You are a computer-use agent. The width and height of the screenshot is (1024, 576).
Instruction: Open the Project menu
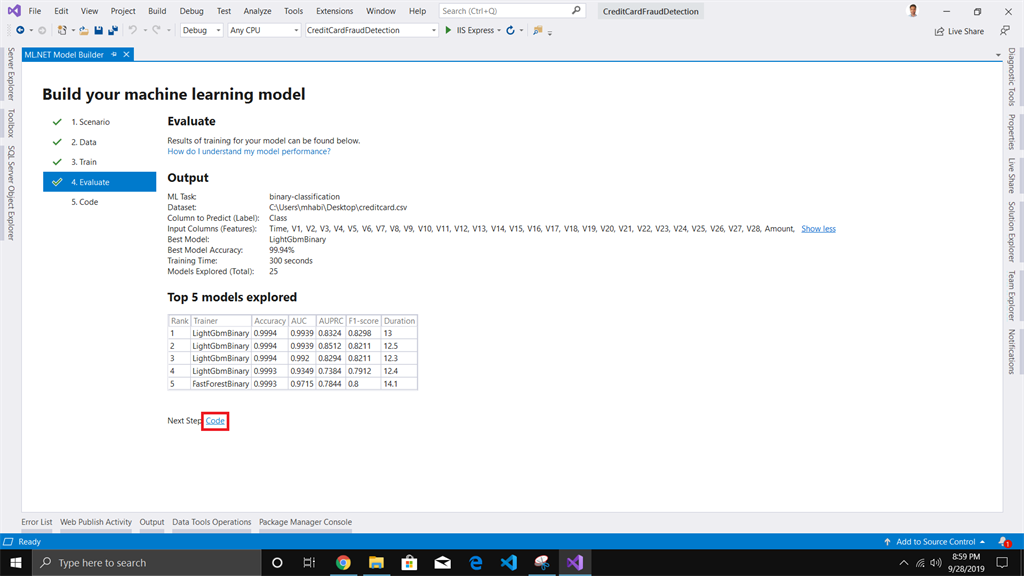[123, 11]
